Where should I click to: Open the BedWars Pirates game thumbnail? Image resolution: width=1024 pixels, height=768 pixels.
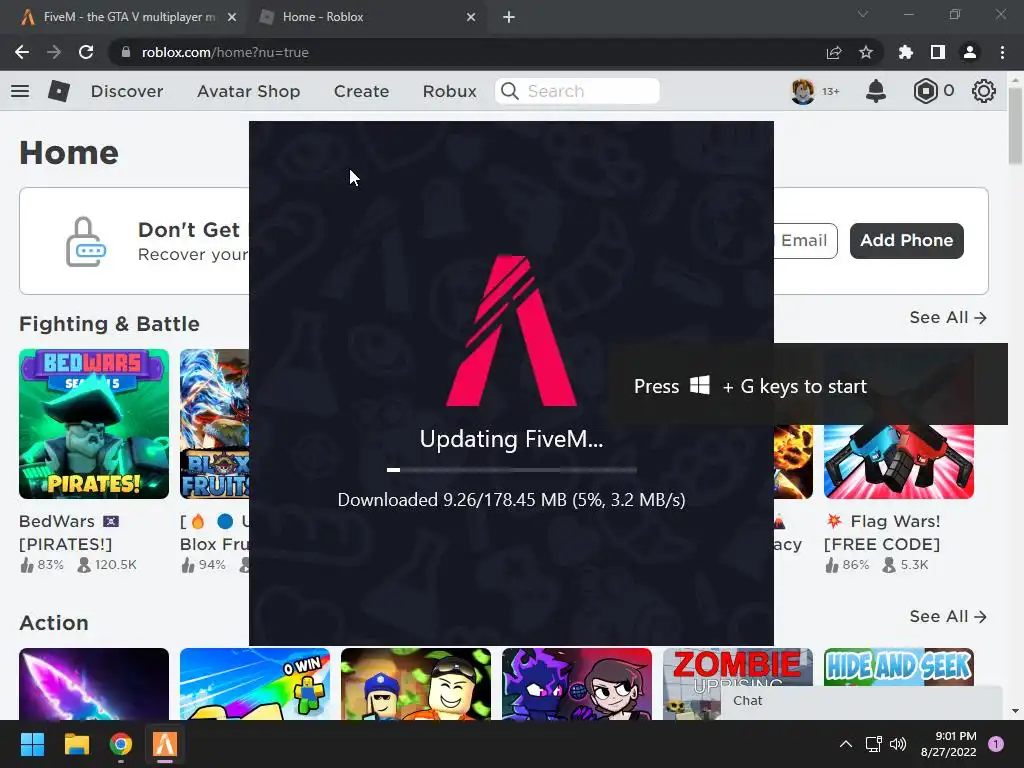94,424
